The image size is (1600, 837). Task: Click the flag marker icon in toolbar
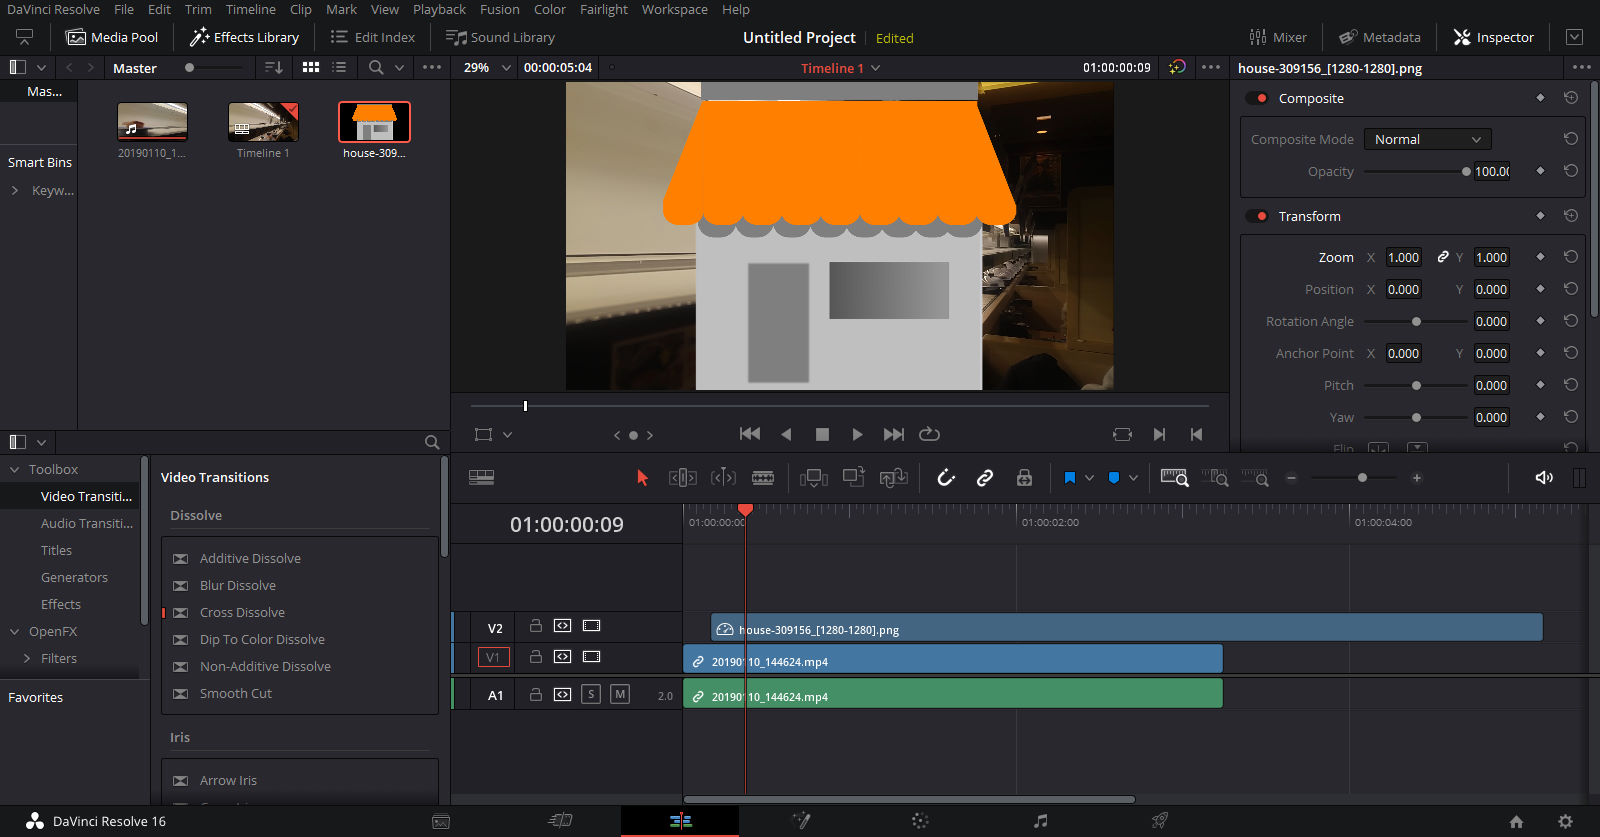(1069, 478)
